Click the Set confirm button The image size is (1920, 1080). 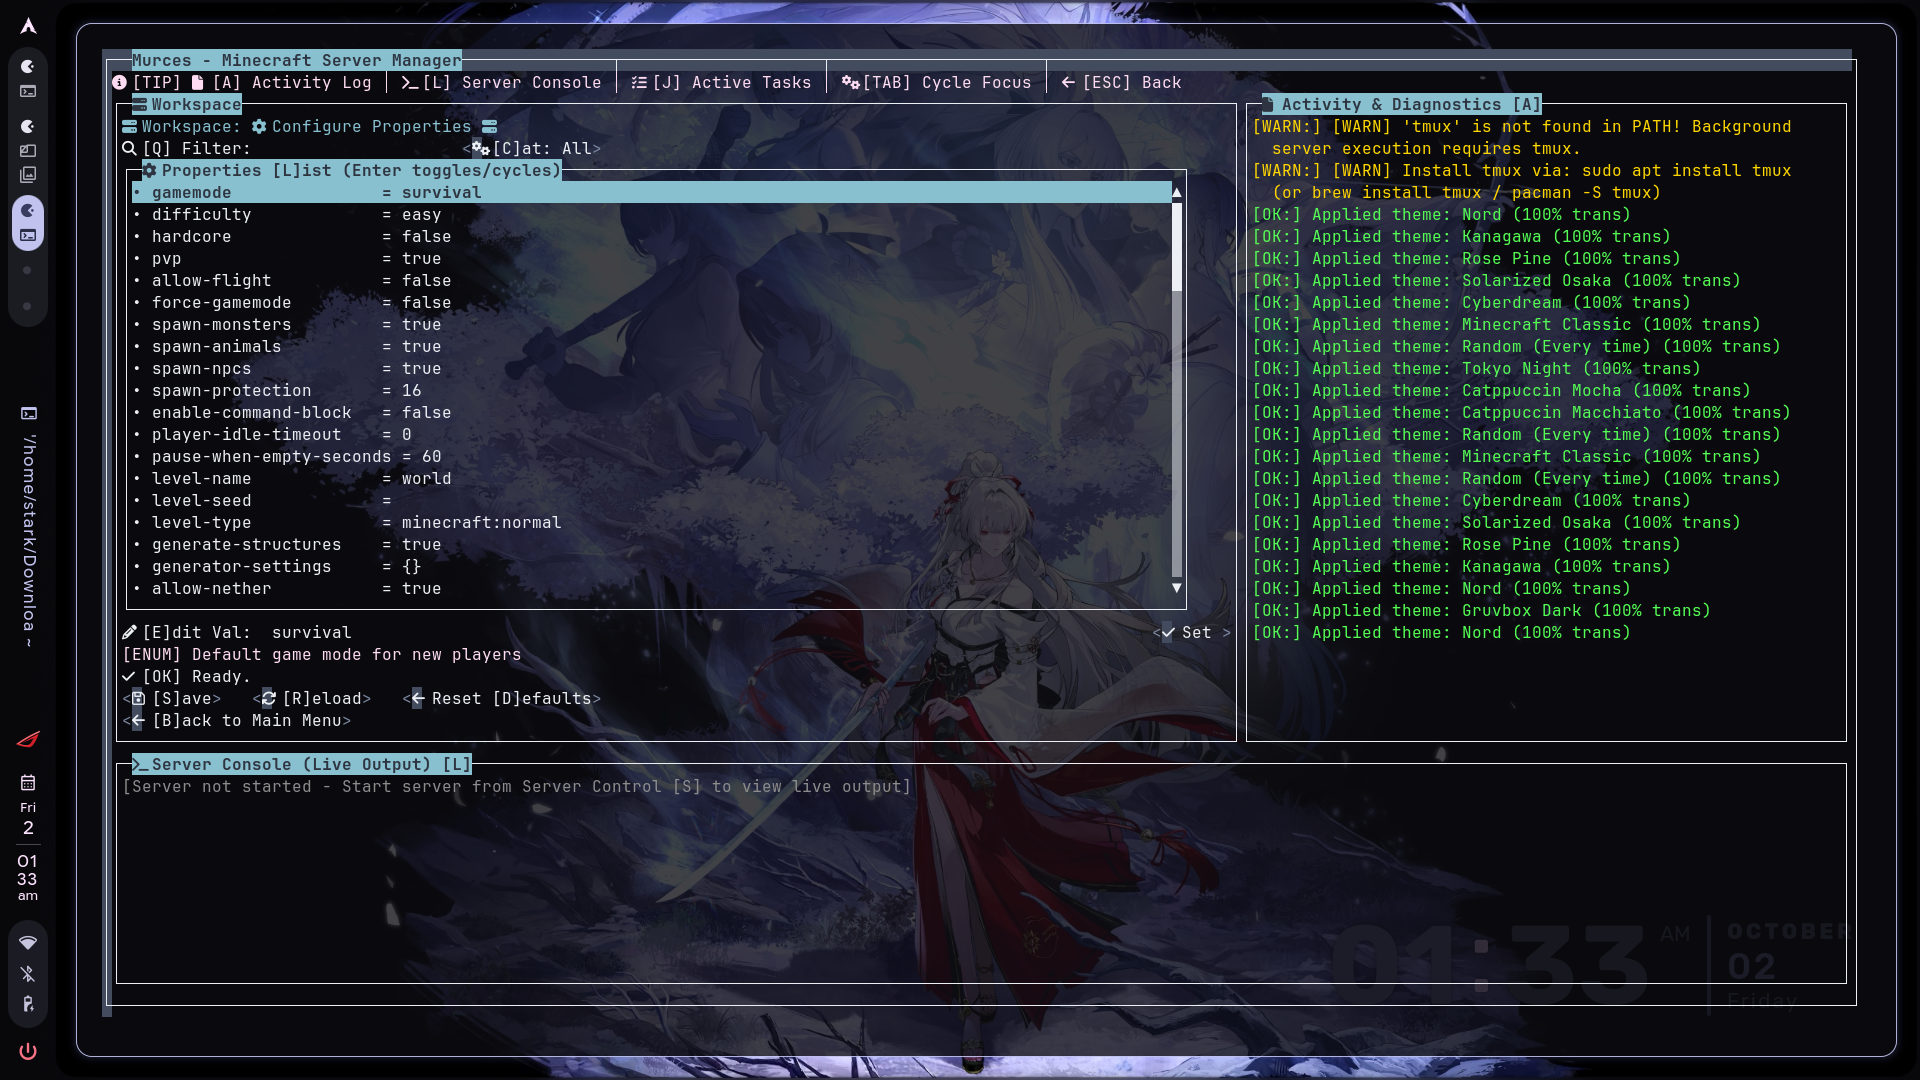click(x=1192, y=633)
